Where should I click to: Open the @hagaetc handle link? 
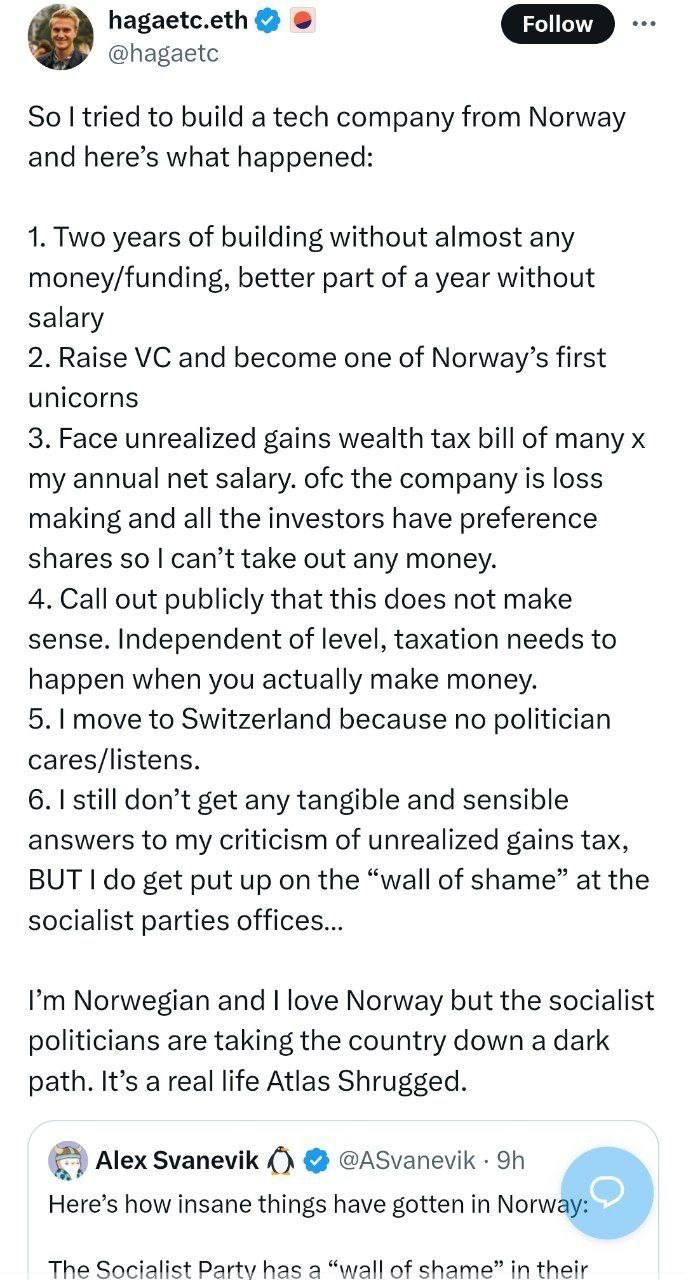point(162,54)
